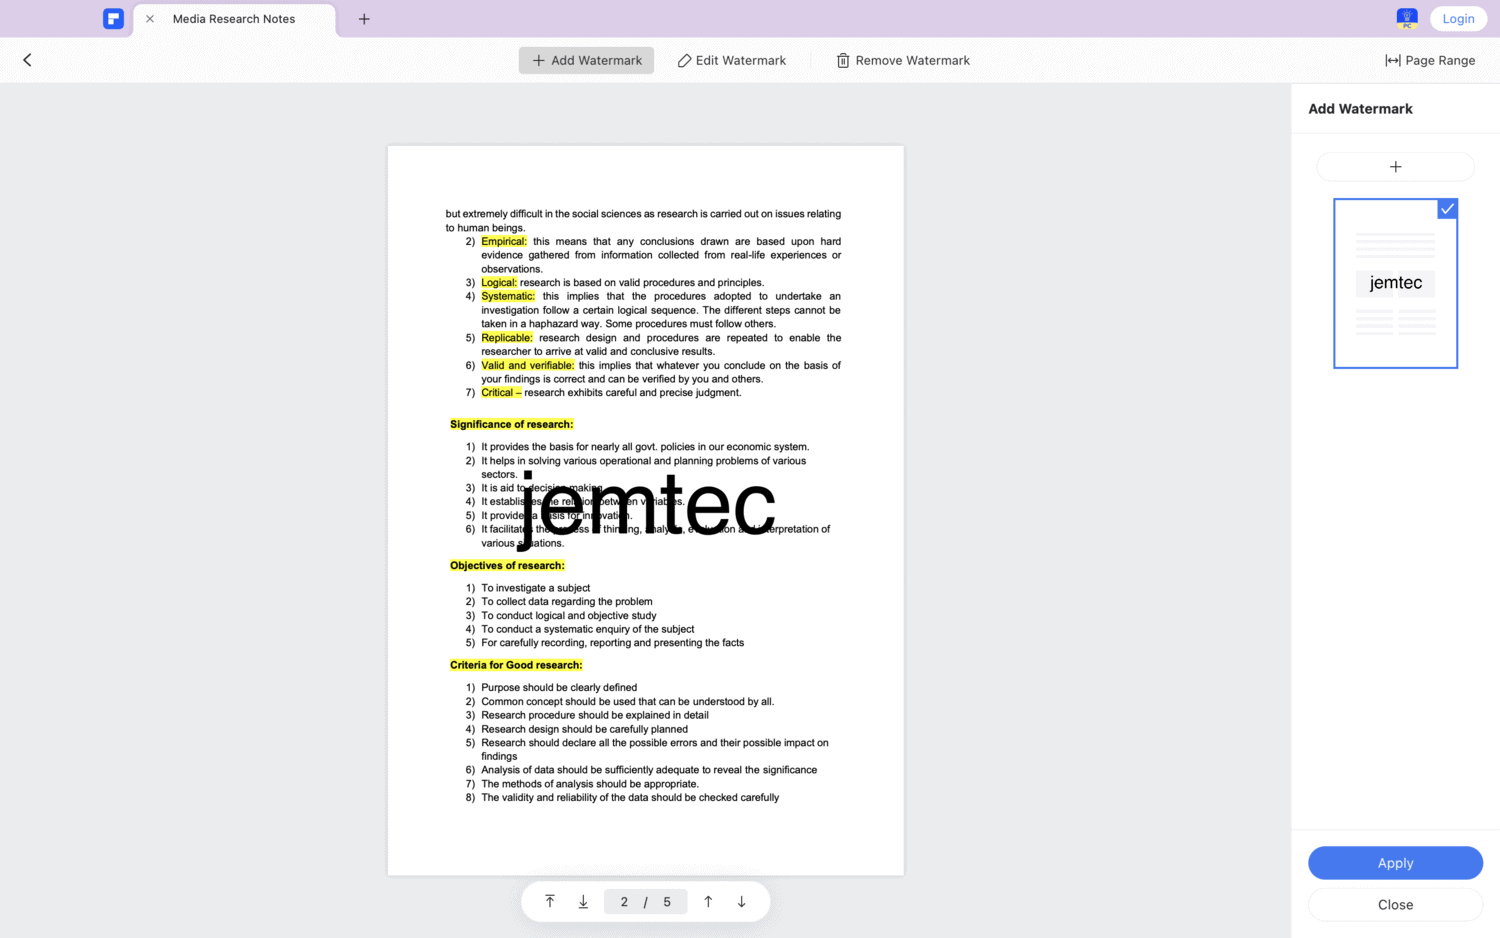
Task: Go to the previous page
Action: click(707, 901)
